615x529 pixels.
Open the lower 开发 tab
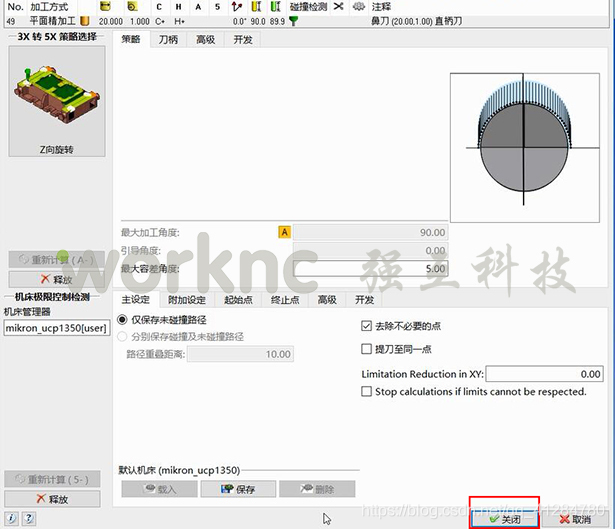point(364,300)
